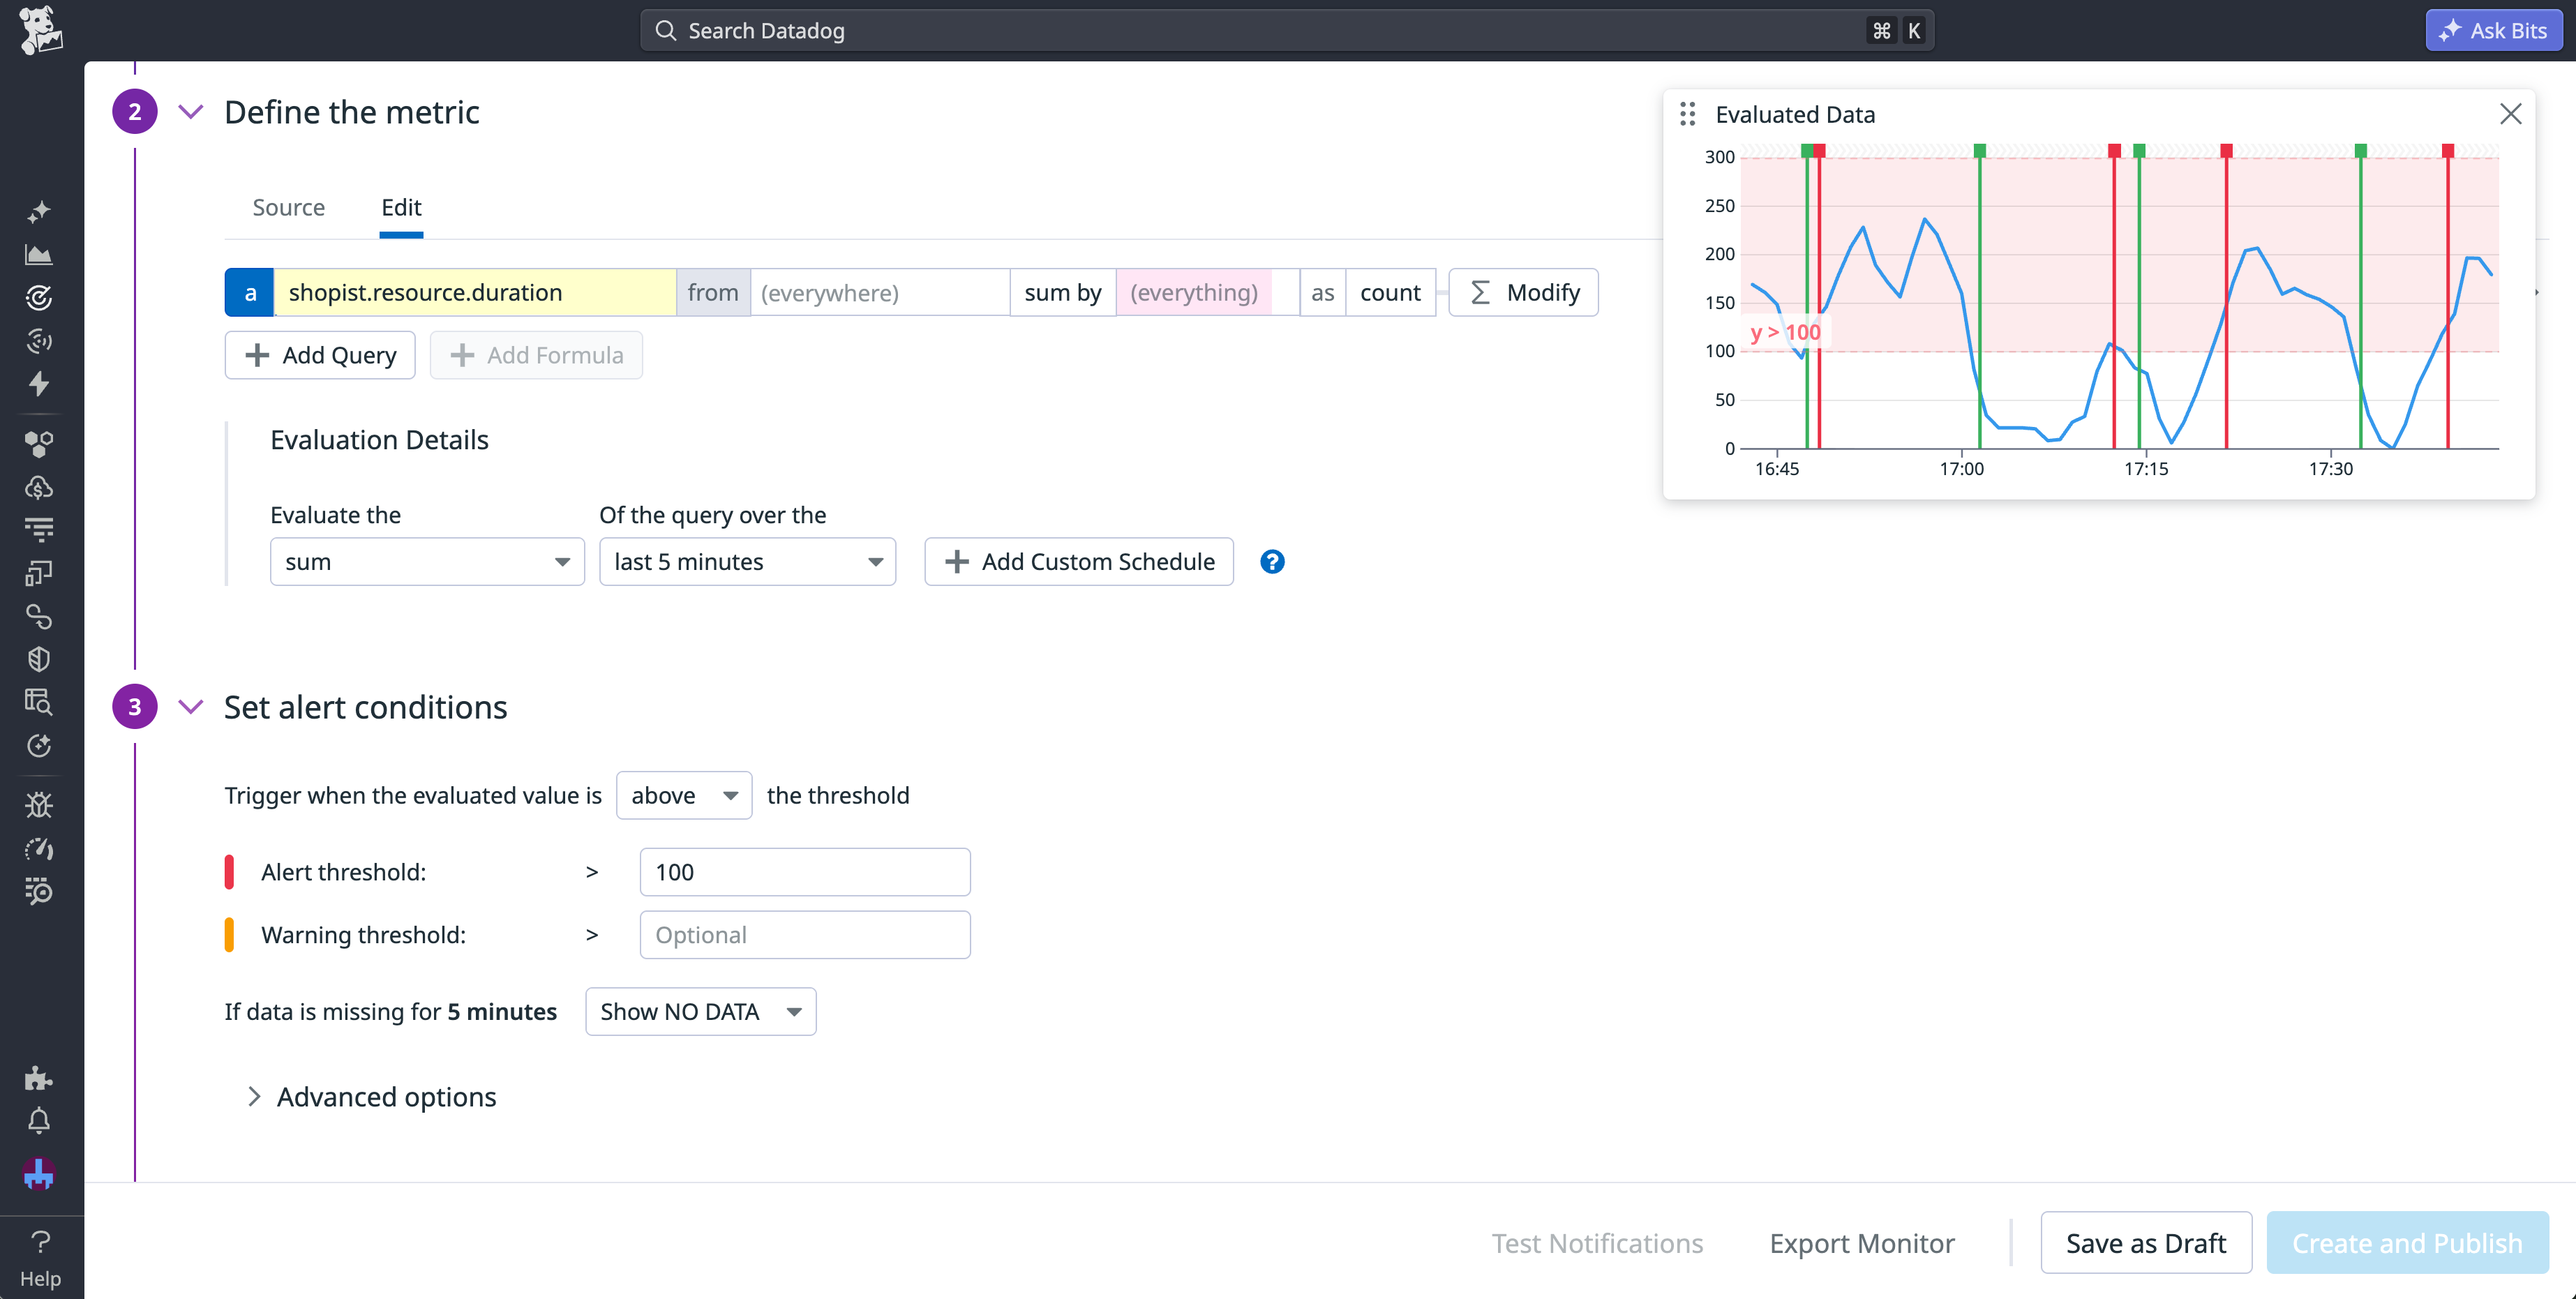Open the 'Show NO DATA' dropdown
Screen dimensions: 2576x1299
[x=700, y=1011]
